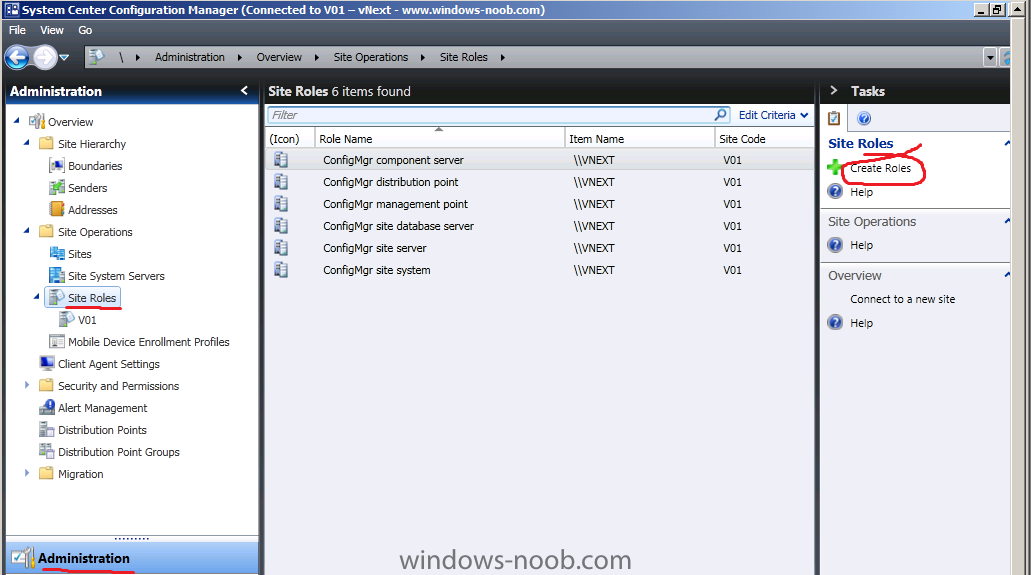
Task: Click the ConfigMgr management point row icon
Action: [x=281, y=204]
